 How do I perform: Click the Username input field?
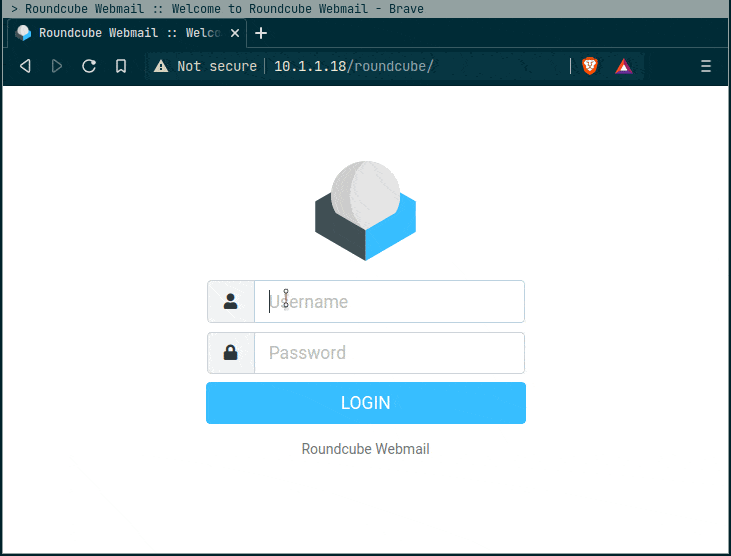[389, 302]
